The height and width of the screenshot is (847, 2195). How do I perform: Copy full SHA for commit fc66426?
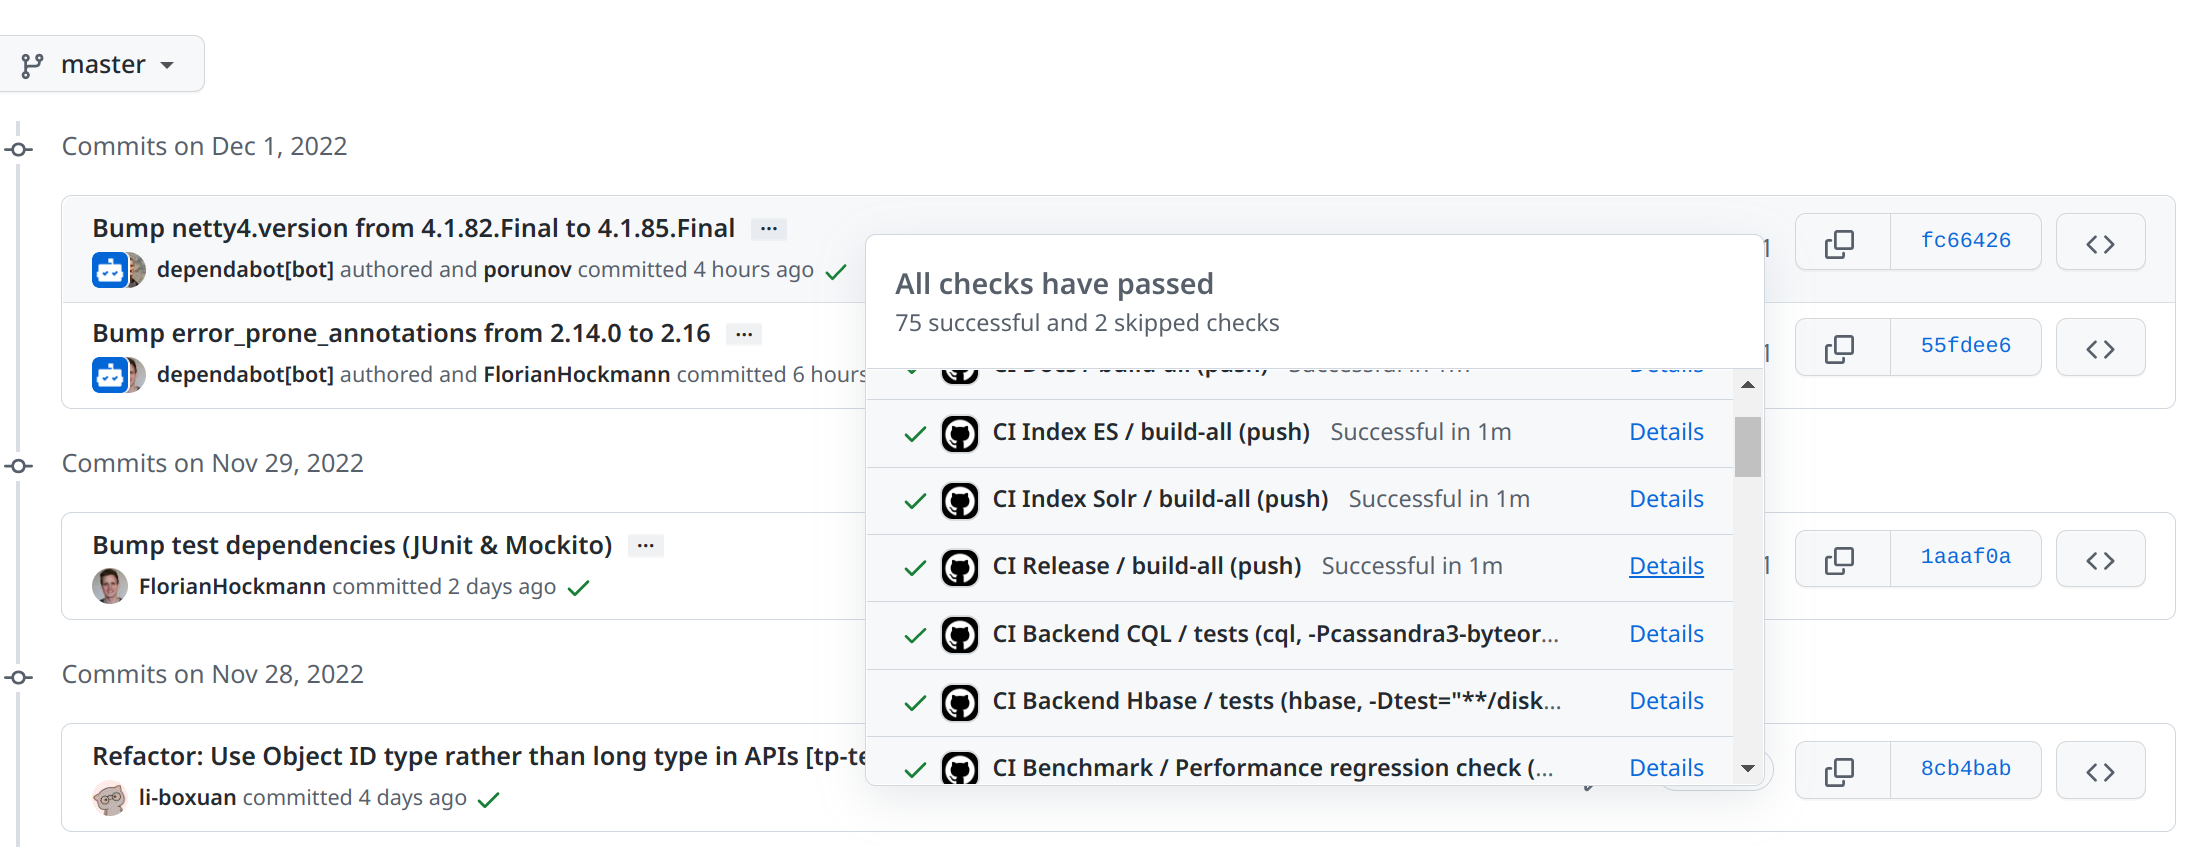click(x=1841, y=243)
